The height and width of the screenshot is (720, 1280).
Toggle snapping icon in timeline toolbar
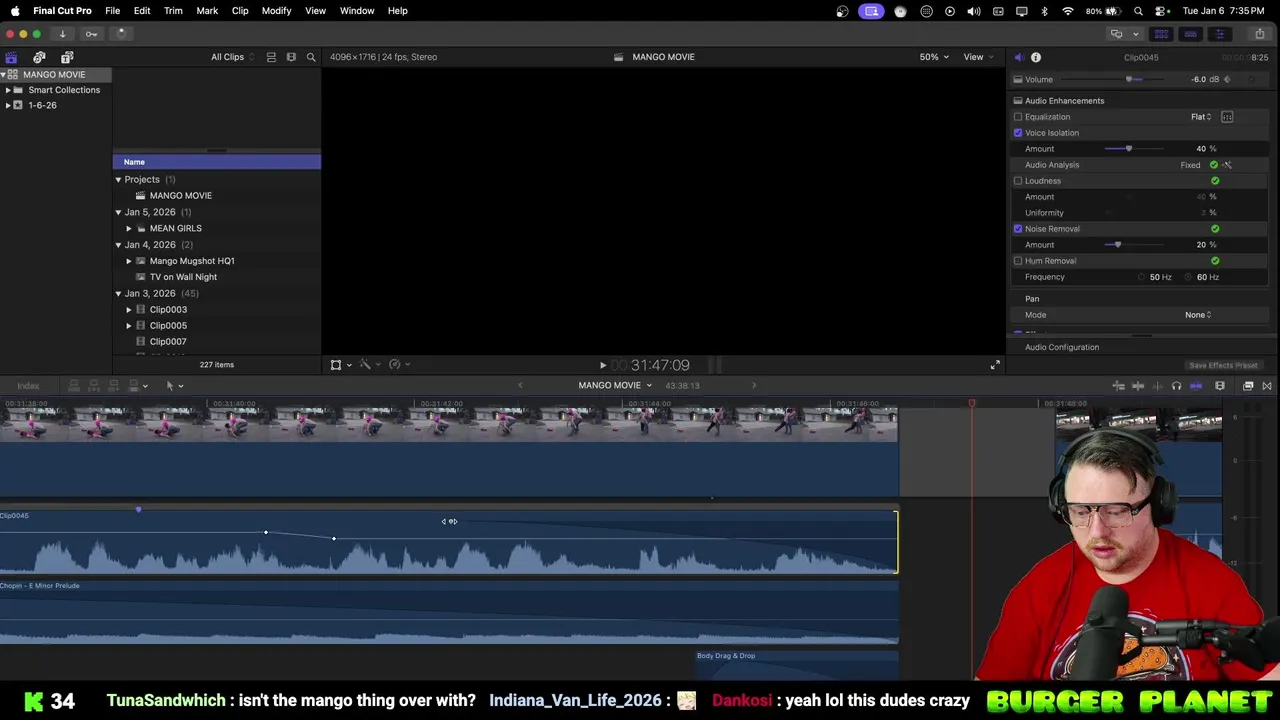pyautogui.click(x=1196, y=386)
